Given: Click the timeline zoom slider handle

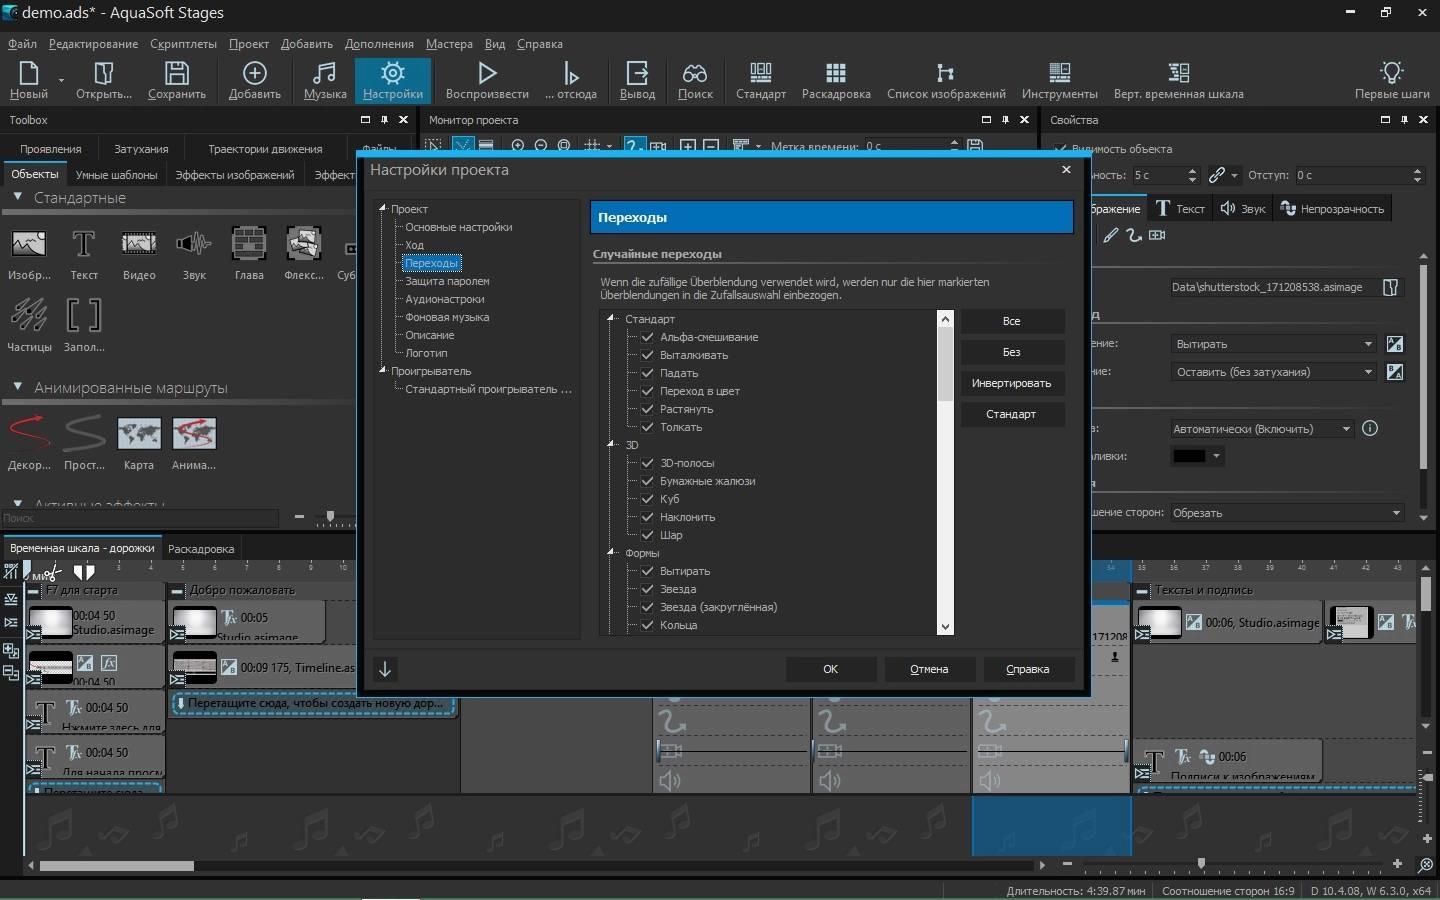Looking at the screenshot, I should click(1201, 863).
